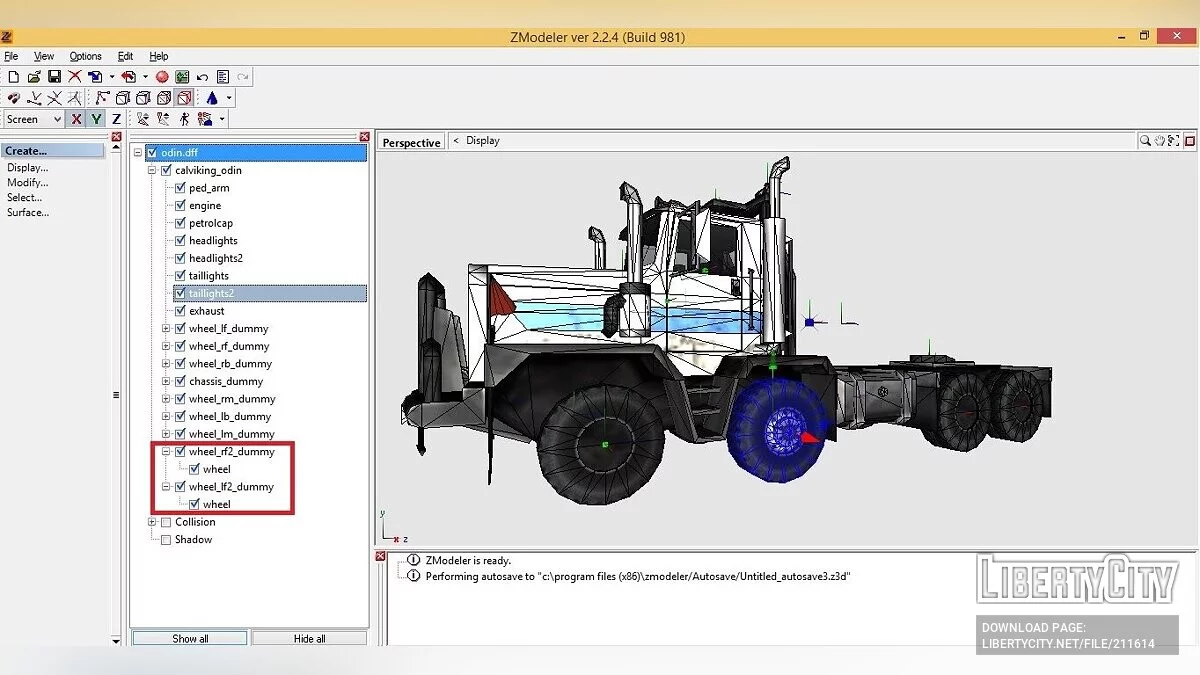Screen dimensions: 1200x675
Task: Select the viewport zoom magnifier tool
Action: pyautogui.click(x=1145, y=141)
